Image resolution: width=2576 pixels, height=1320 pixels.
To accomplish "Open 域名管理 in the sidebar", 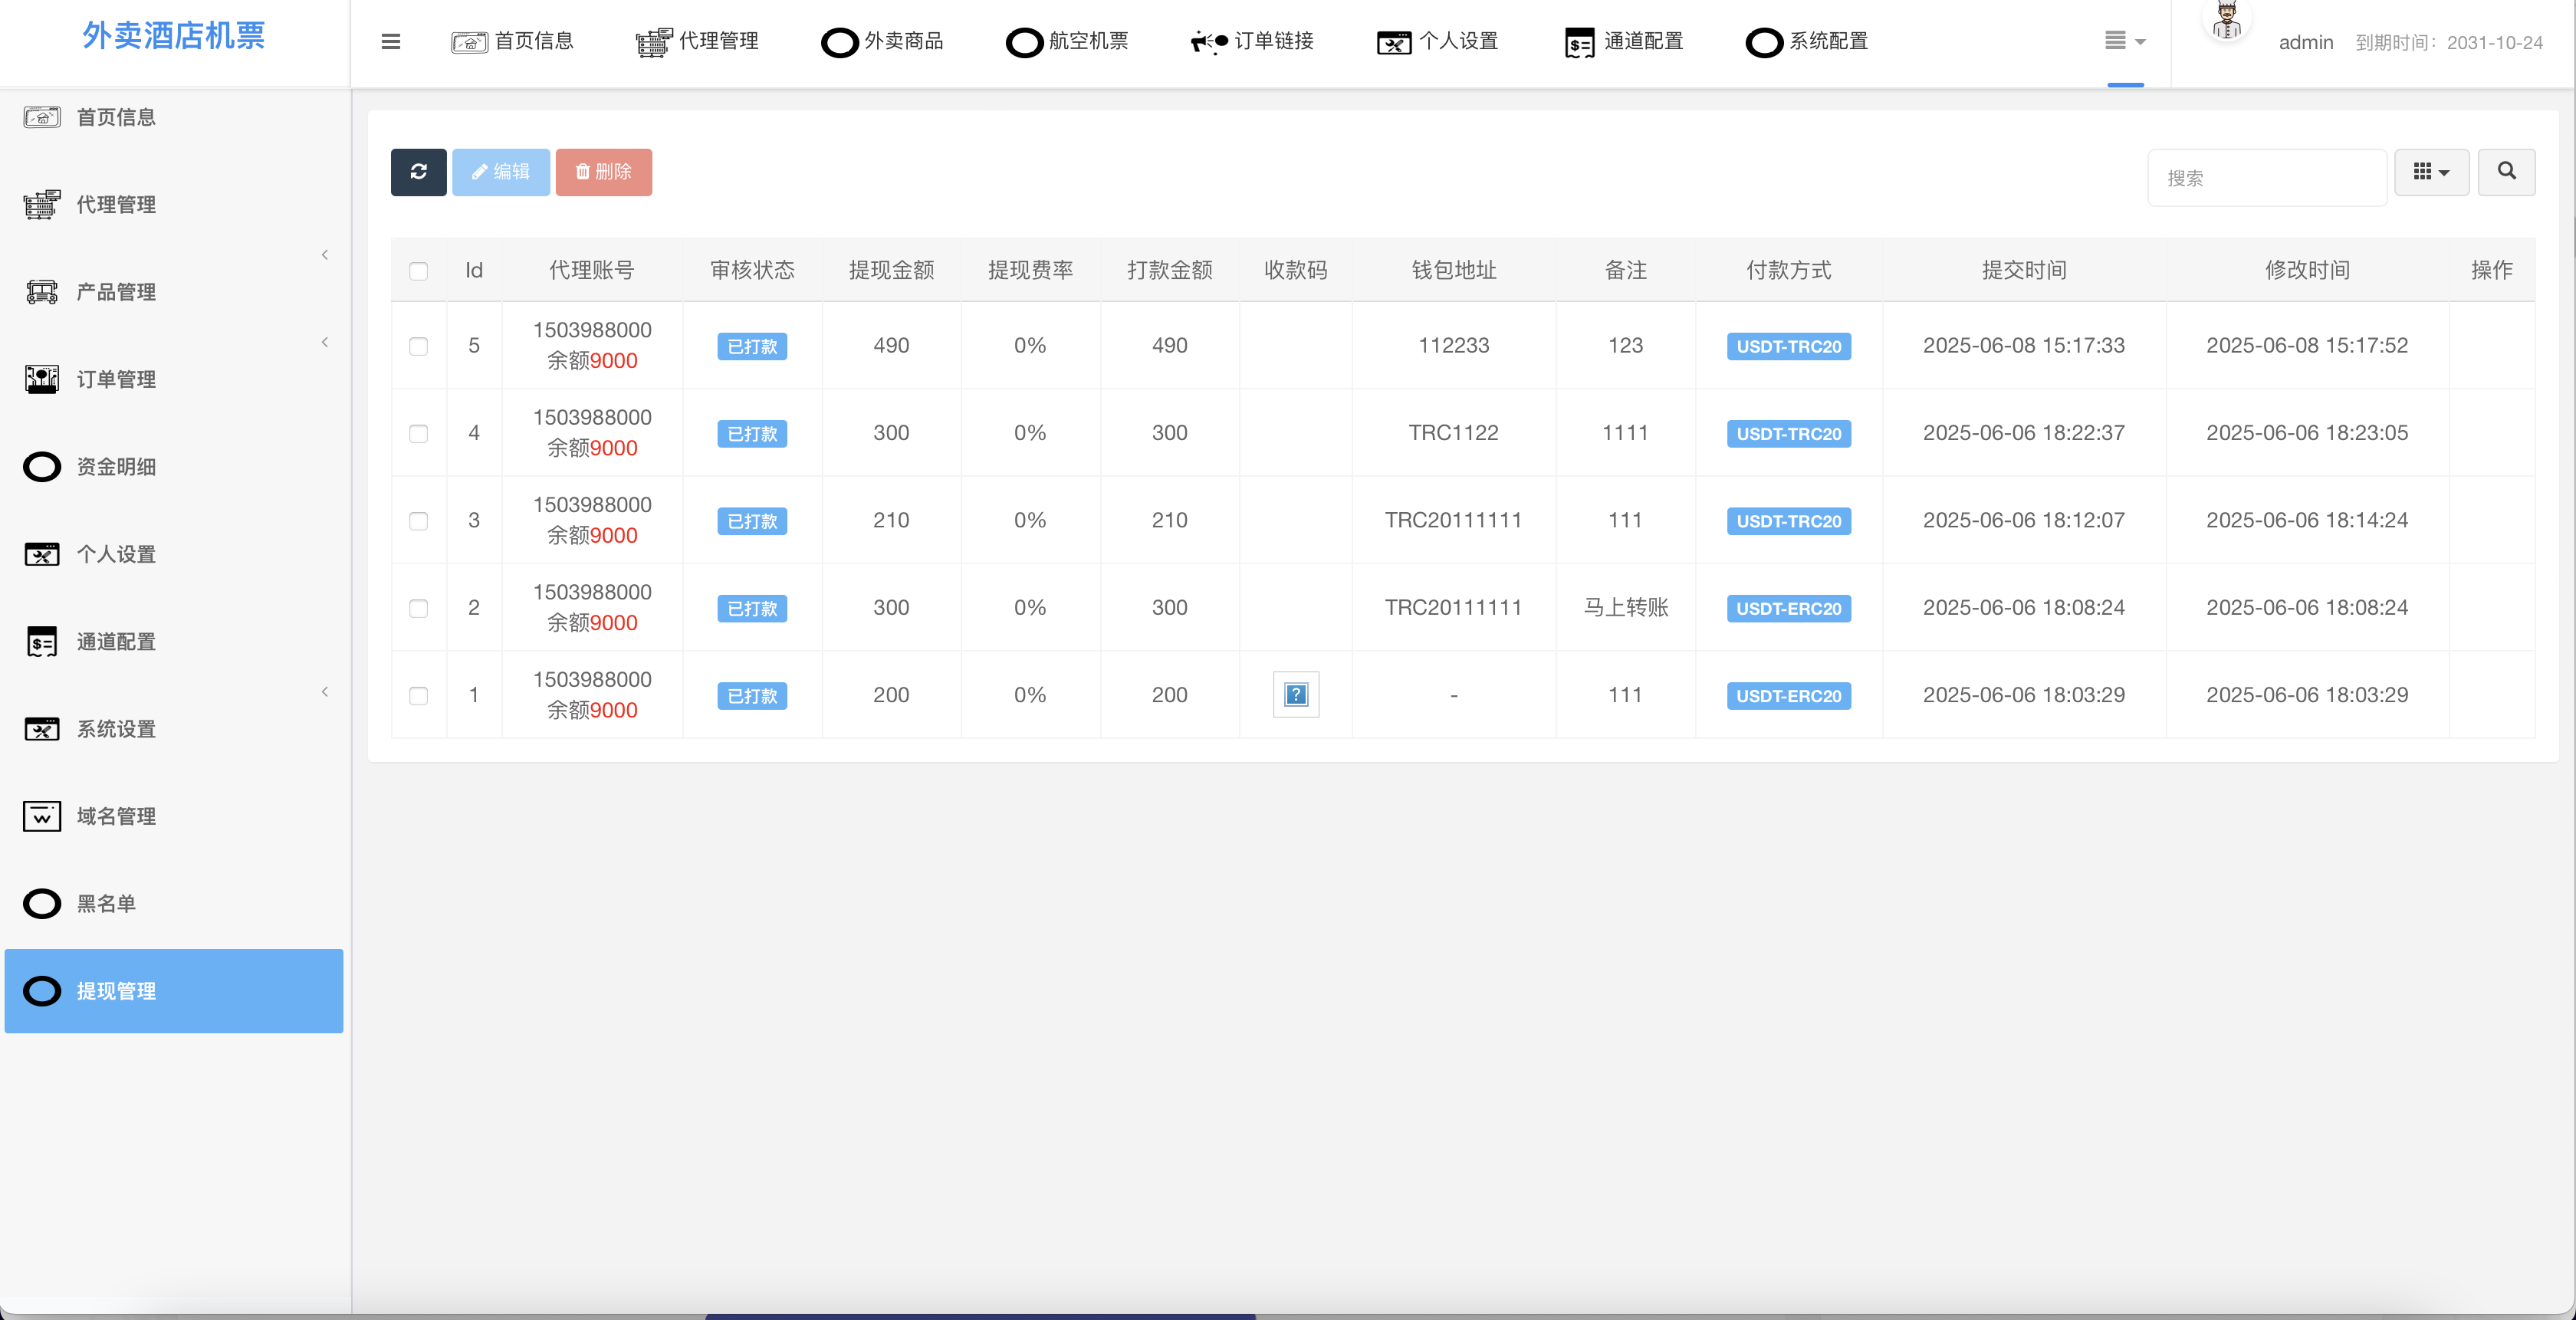I will (x=116, y=816).
